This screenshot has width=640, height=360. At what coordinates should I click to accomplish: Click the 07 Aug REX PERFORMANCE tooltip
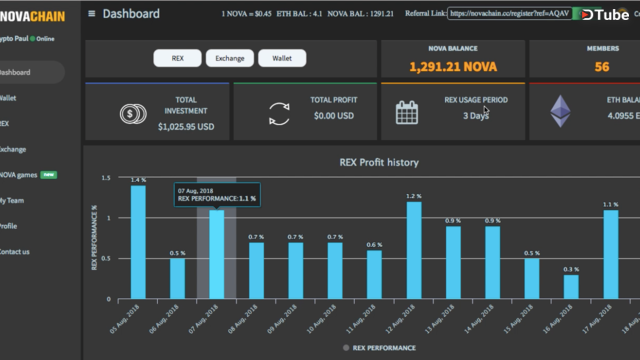point(217,195)
